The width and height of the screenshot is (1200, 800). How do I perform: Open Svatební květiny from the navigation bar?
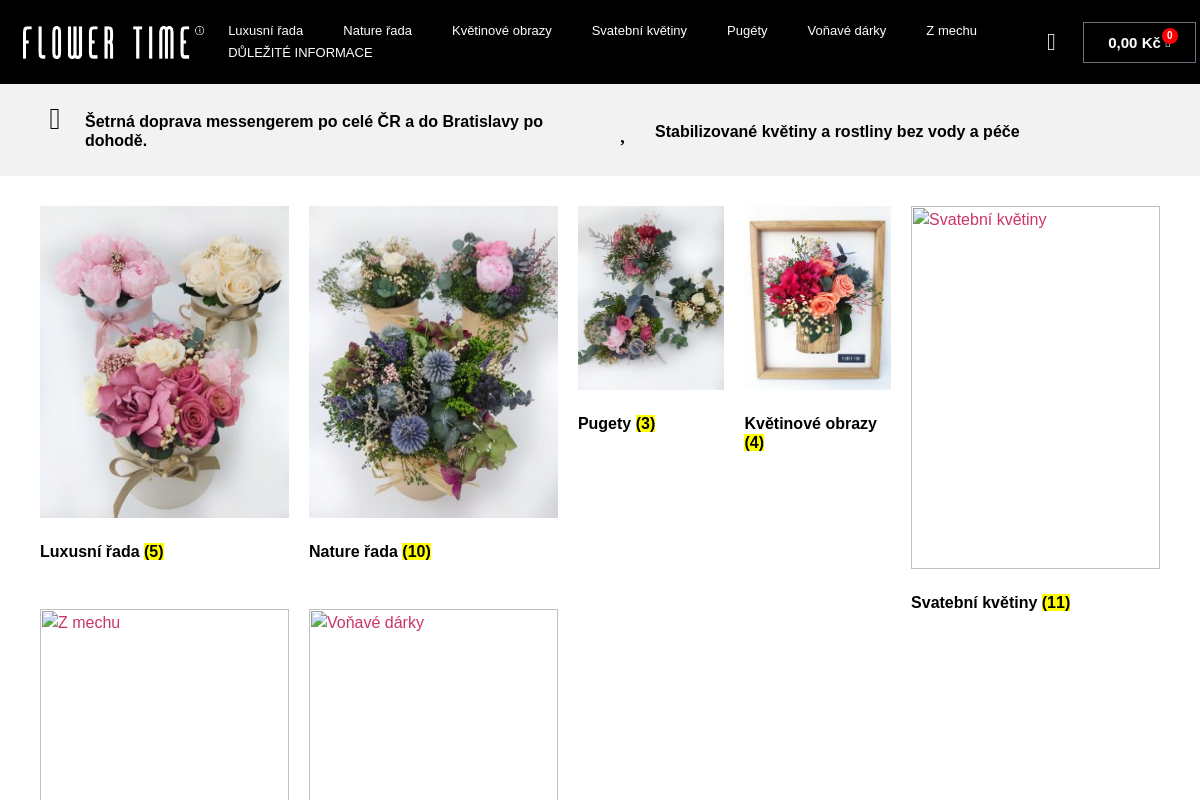pos(639,30)
